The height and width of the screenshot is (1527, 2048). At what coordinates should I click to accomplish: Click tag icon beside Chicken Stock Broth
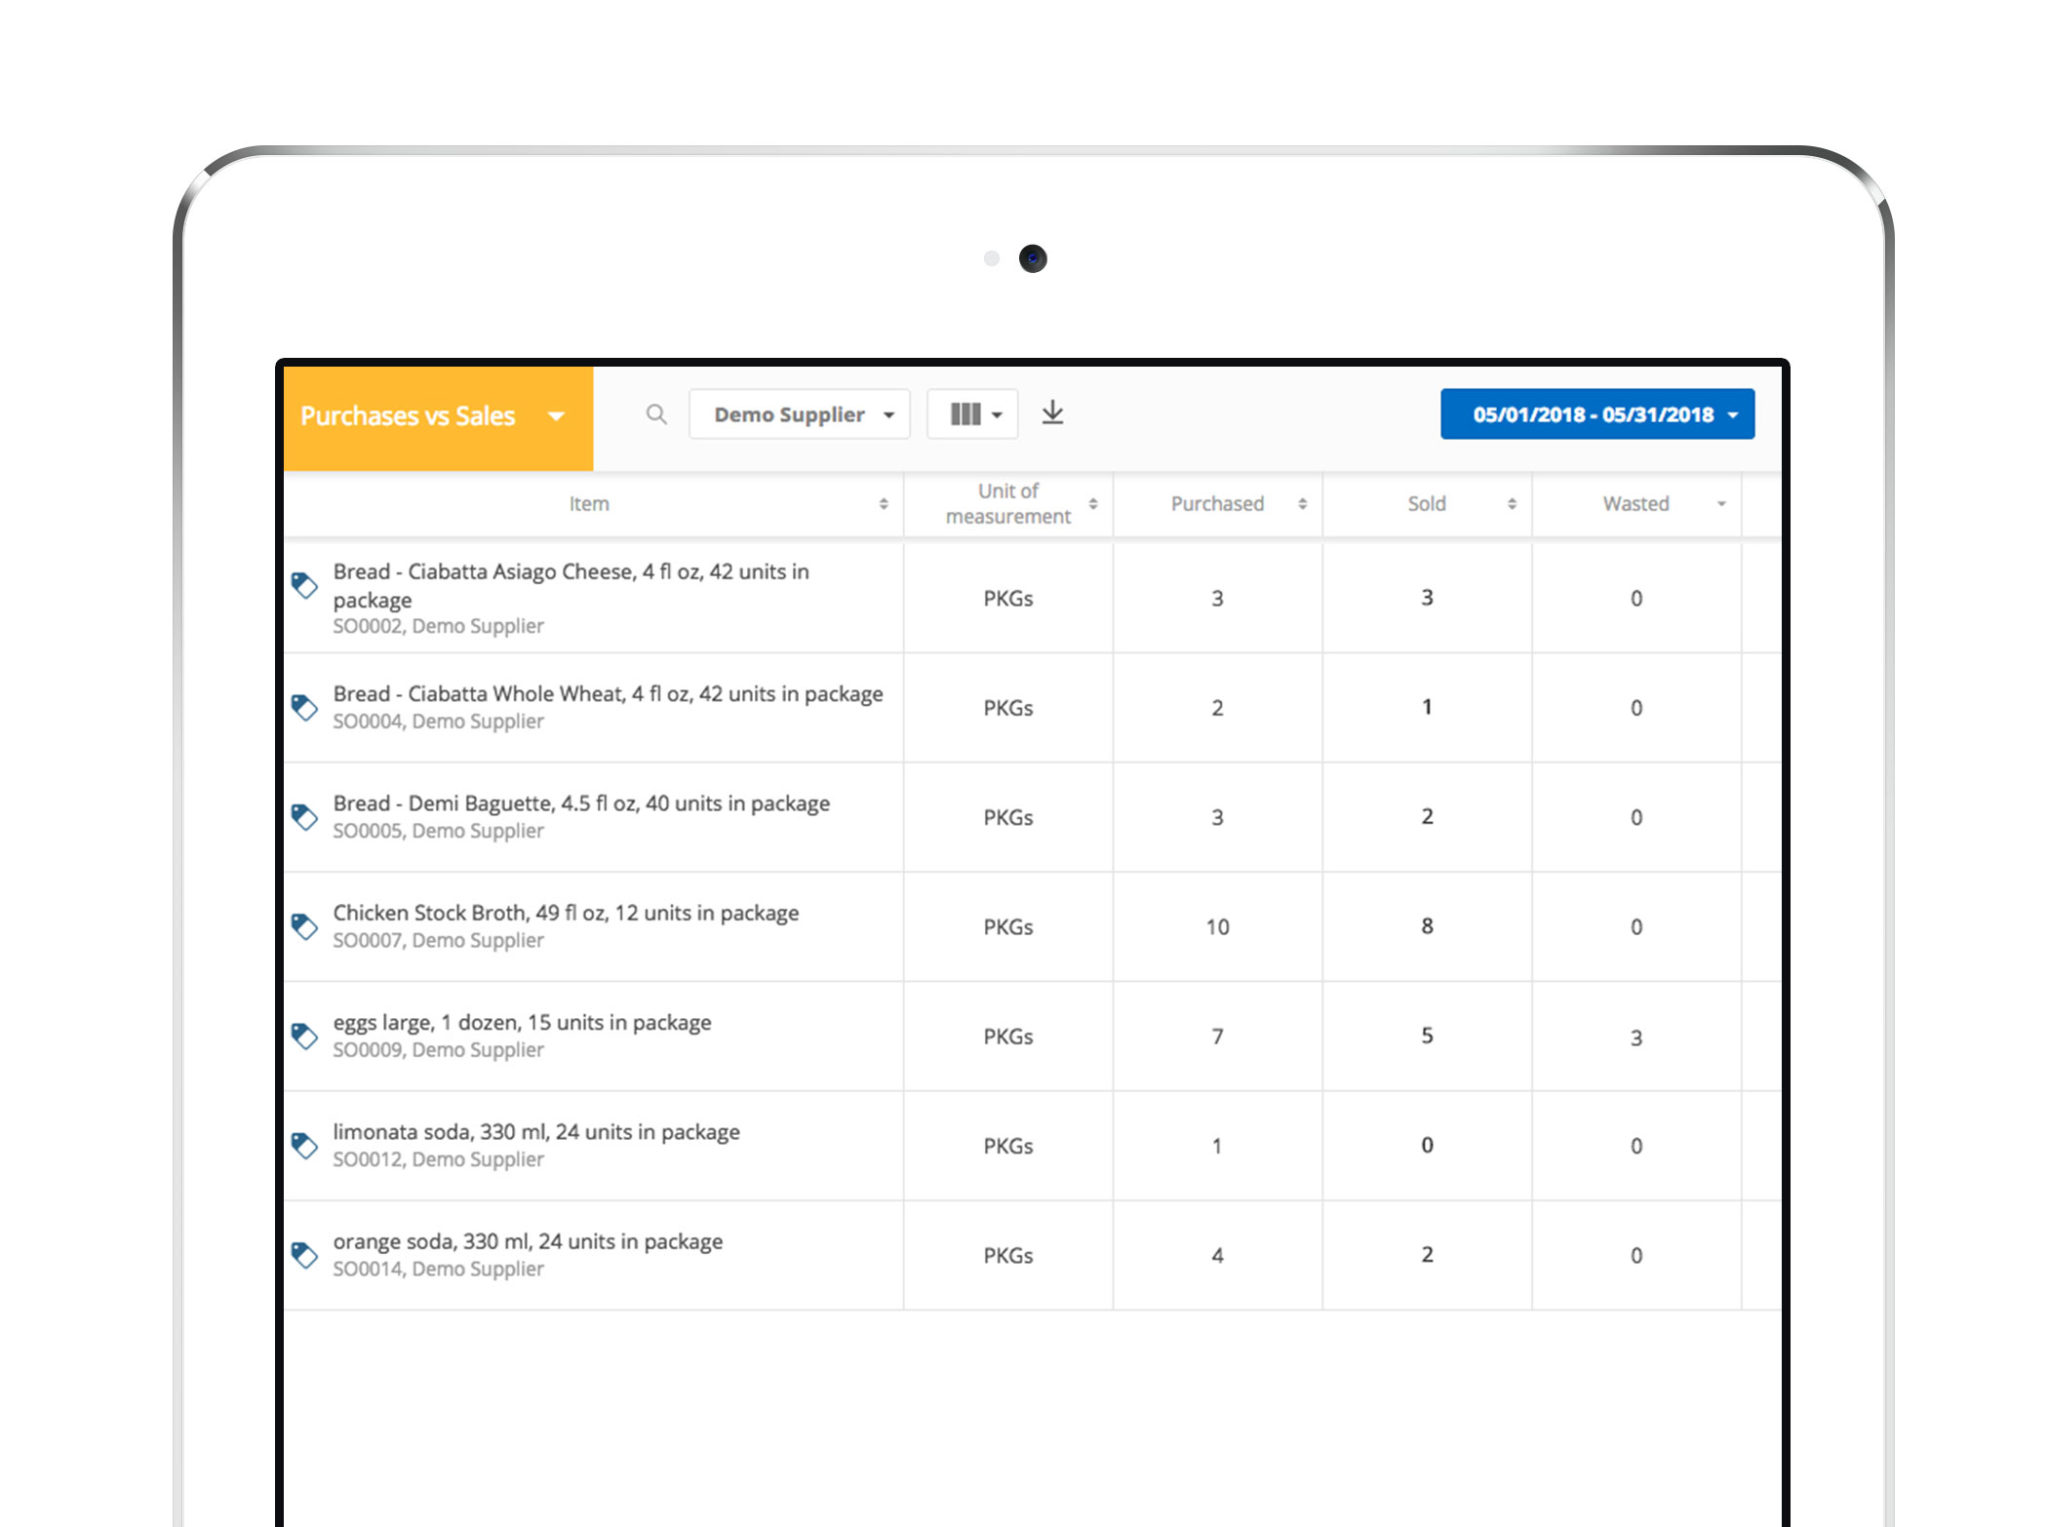click(x=304, y=926)
